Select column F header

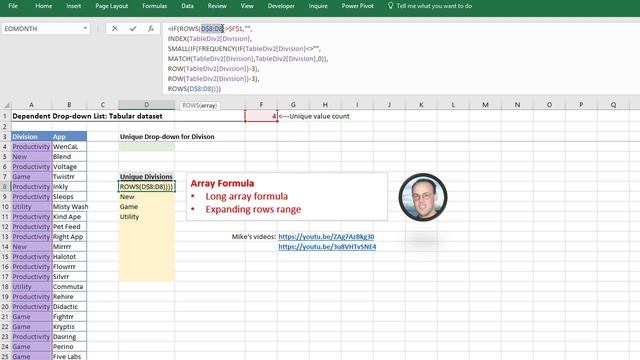[x=261, y=105]
